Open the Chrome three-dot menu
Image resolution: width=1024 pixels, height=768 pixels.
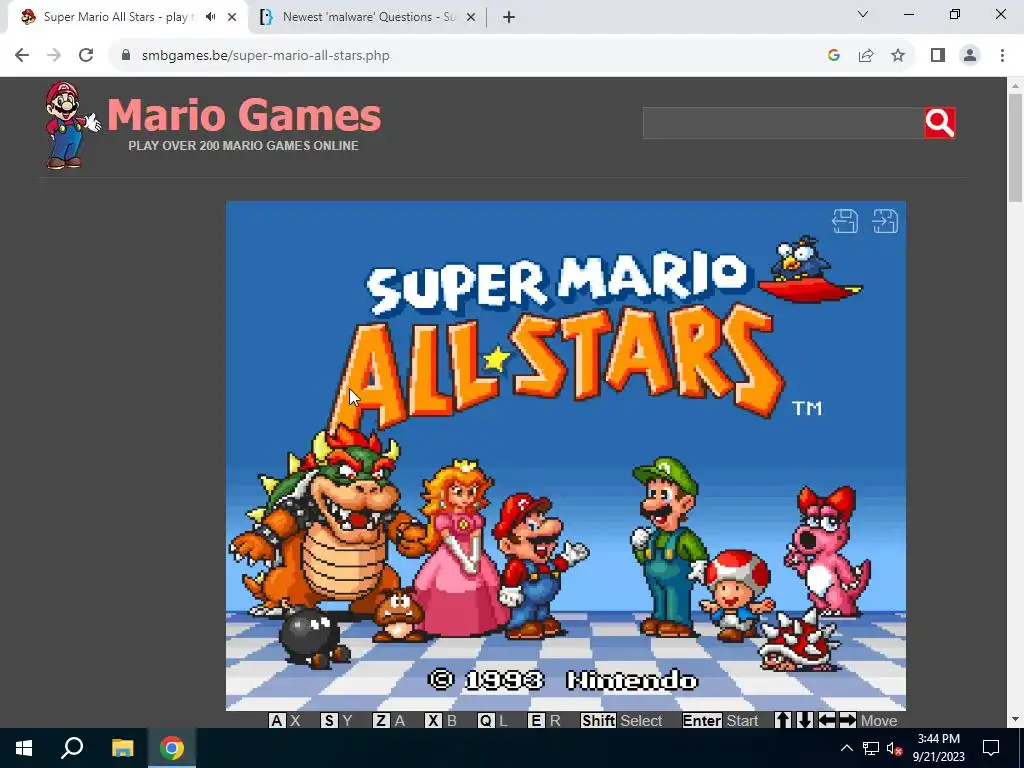point(1002,56)
